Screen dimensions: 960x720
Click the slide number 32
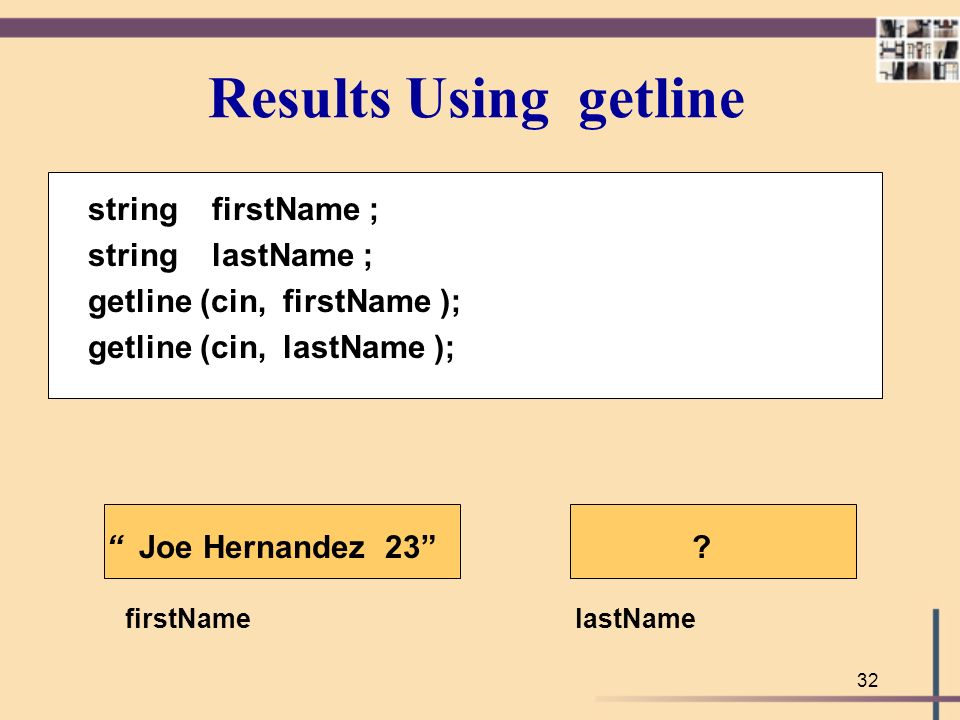(x=867, y=680)
